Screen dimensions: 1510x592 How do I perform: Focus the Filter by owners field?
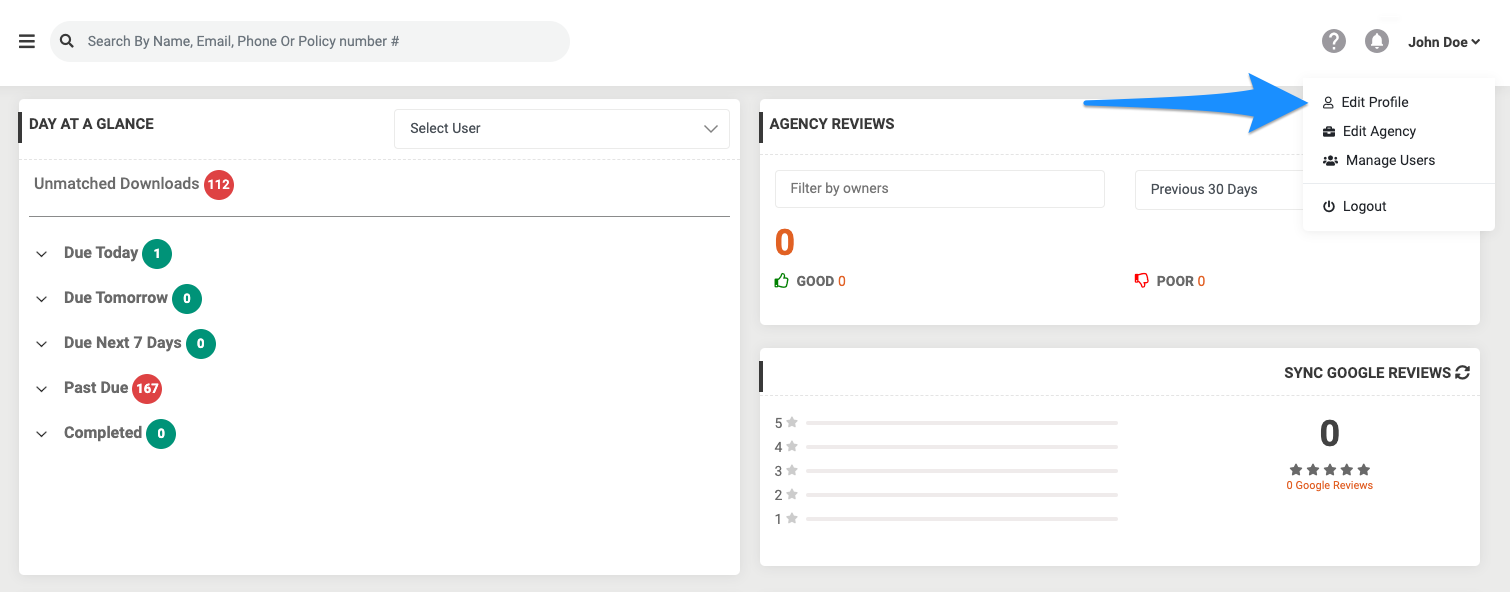(x=940, y=189)
